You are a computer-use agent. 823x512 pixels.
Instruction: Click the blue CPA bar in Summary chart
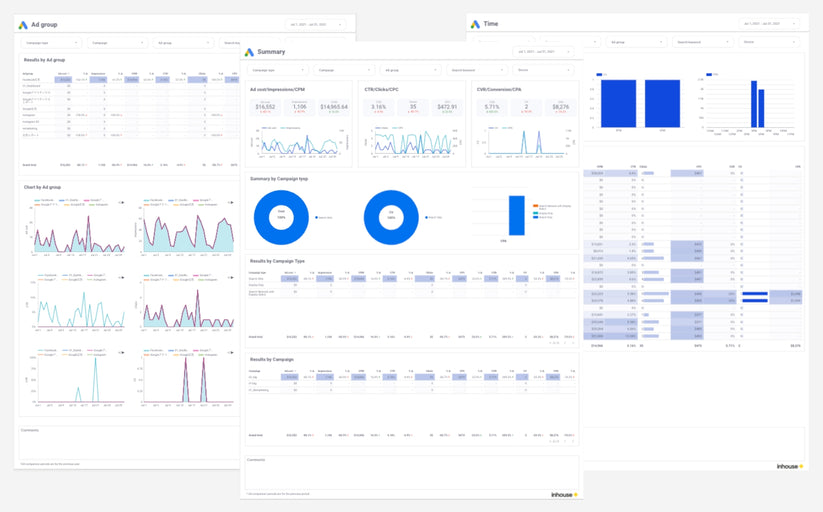tap(517, 215)
